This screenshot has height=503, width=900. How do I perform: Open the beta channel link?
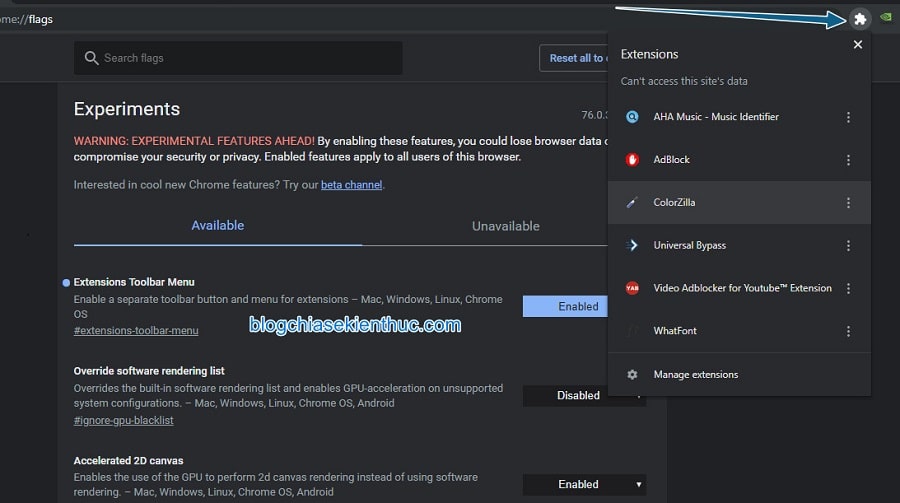[x=351, y=185]
